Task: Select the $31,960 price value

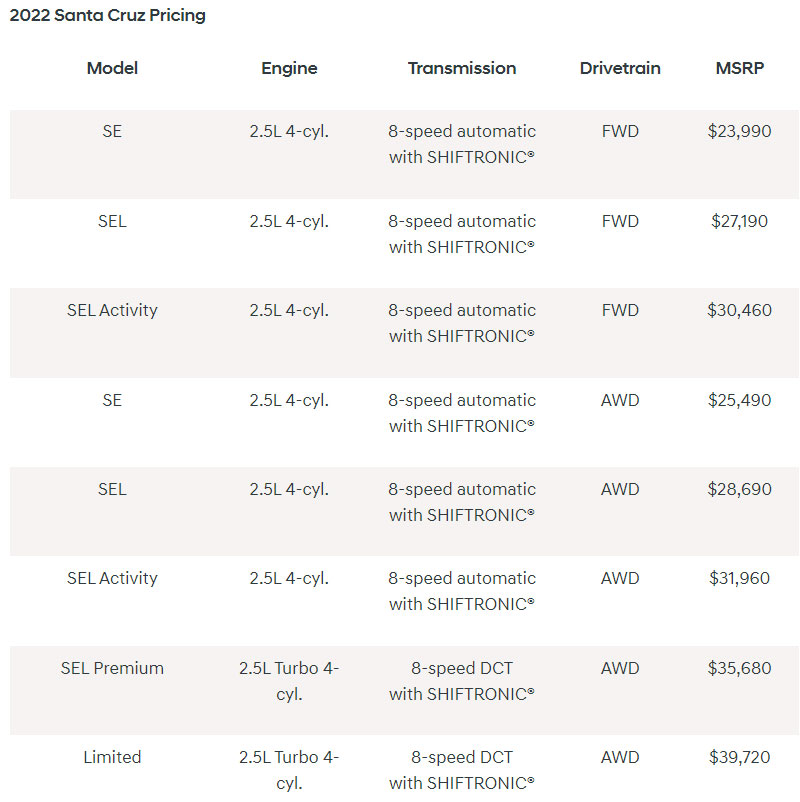Action: click(739, 578)
